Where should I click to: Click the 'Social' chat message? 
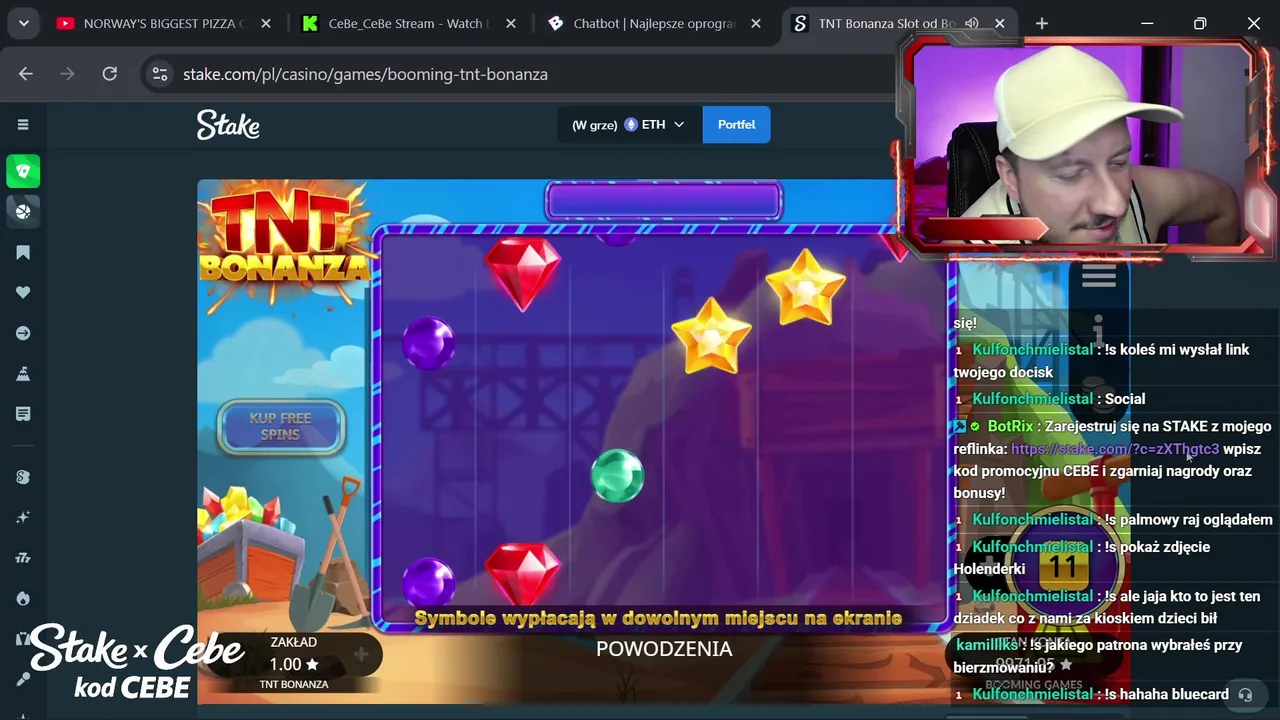point(1125,399)
